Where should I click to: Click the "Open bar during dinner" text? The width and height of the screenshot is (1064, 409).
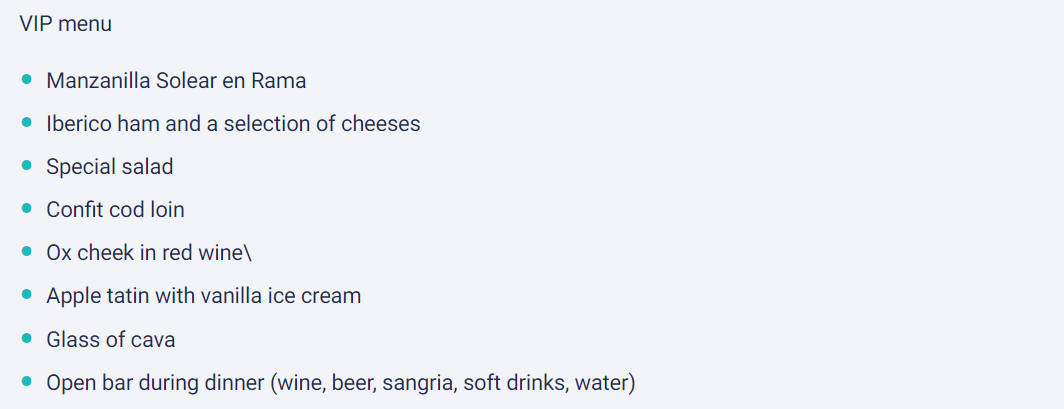[154, 383]
